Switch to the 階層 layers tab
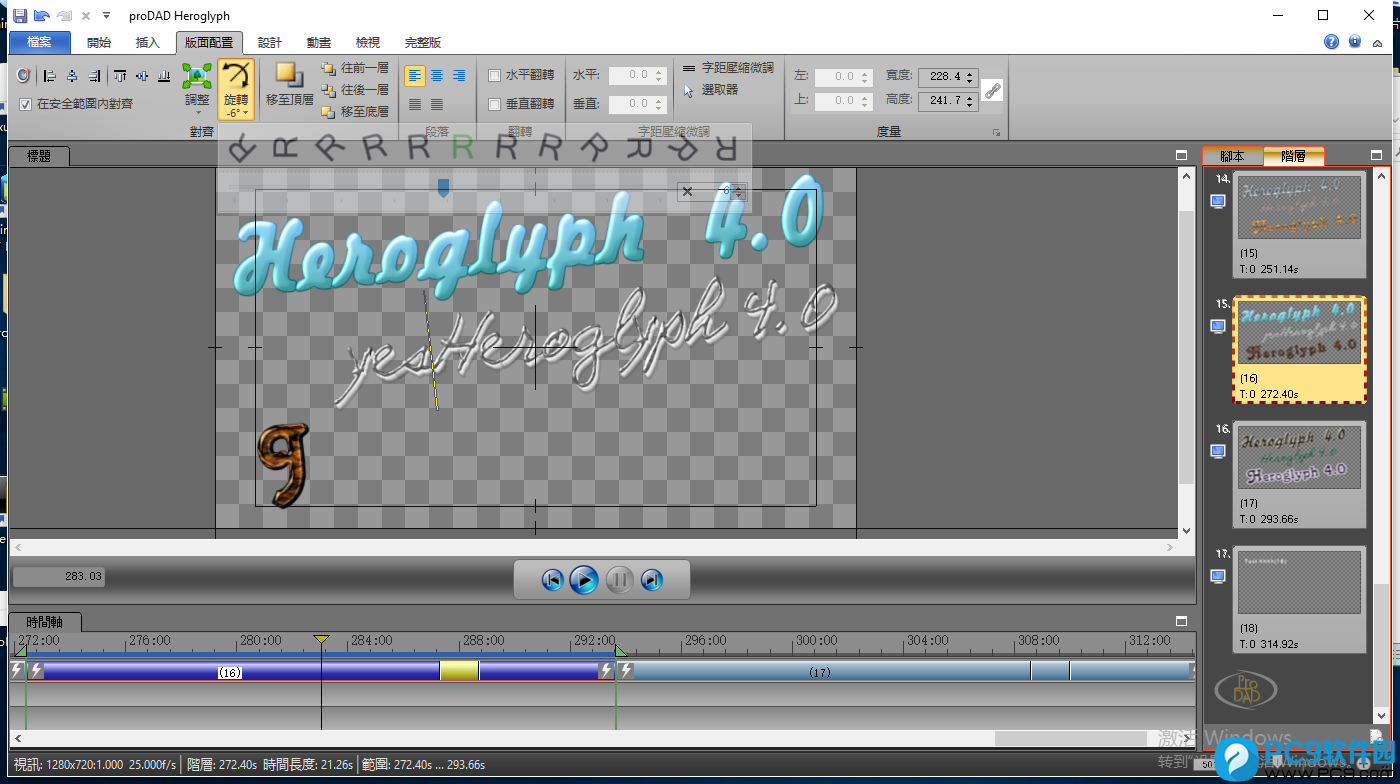This screenshot has height=784, width=1400. (x=1293, y=156)
